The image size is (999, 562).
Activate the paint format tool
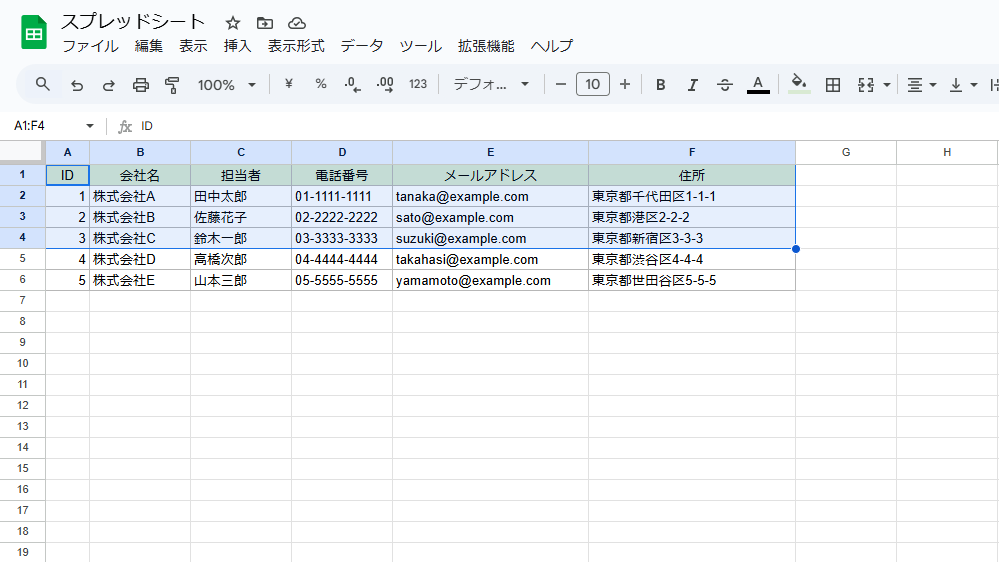click(x=172, y=85)
